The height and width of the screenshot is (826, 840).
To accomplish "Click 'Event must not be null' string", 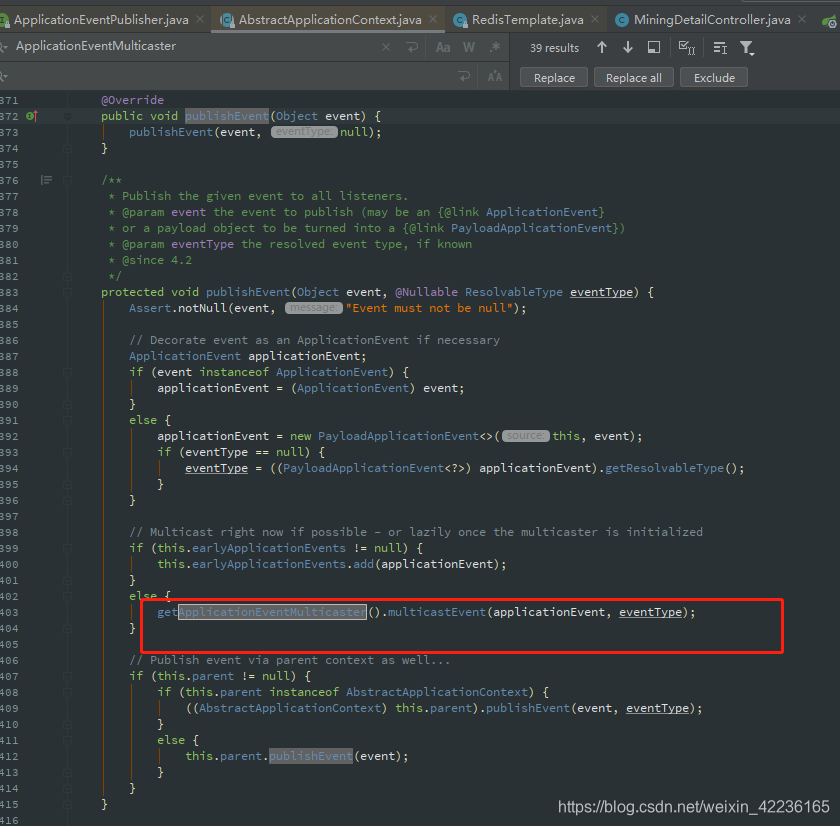I will [x=432, y=309].
